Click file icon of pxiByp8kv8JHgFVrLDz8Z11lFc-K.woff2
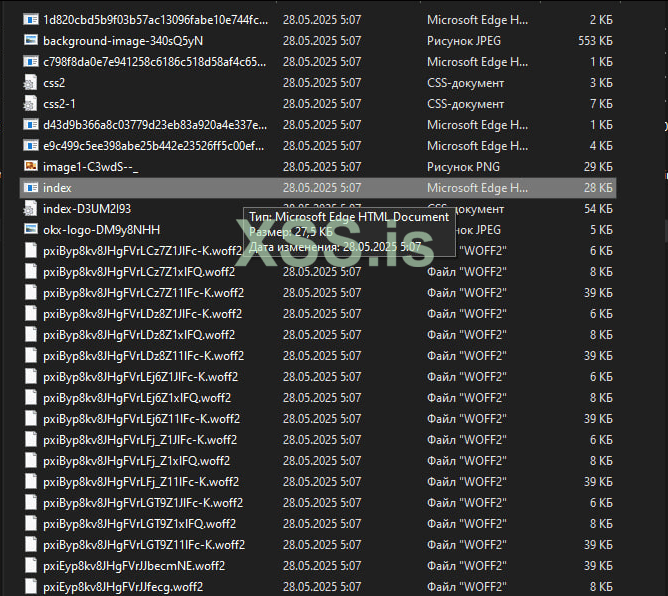The width and height of the screenshot is (668, 596). click(x=31, y=355)
